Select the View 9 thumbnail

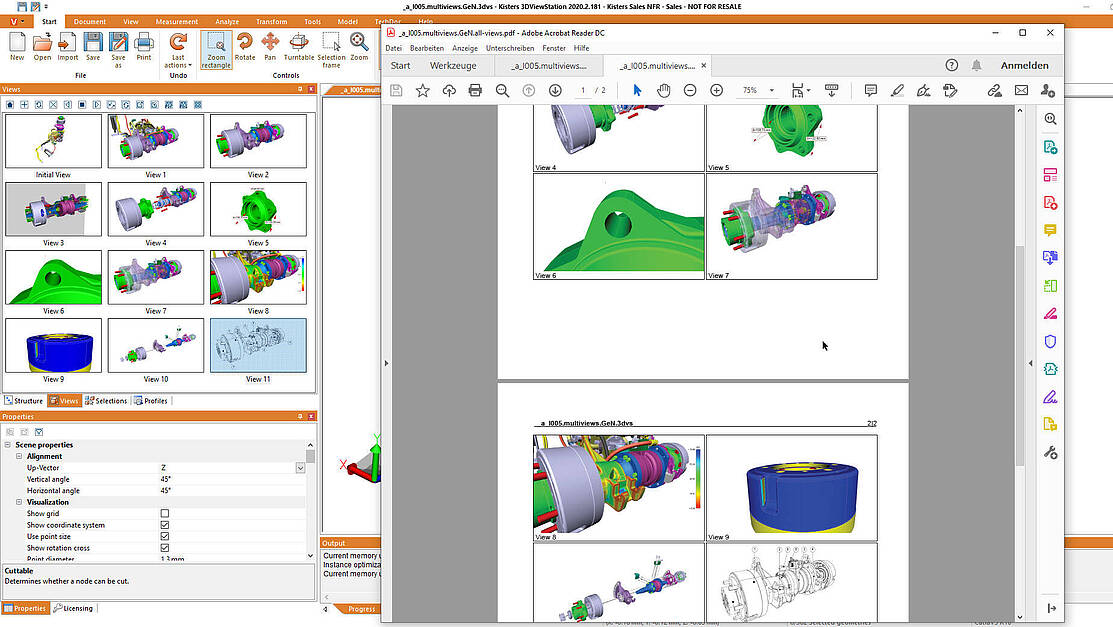point(53,345)
